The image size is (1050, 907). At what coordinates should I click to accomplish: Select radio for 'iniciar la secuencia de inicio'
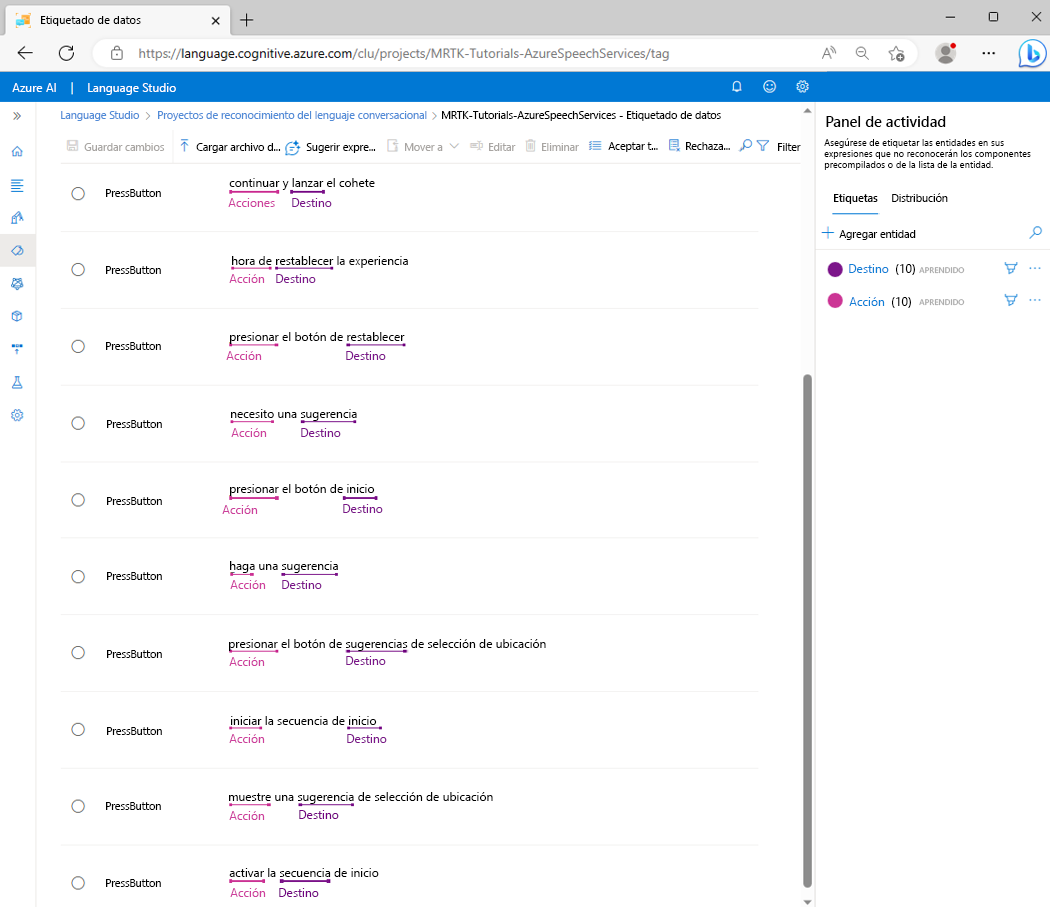point(78,729)
